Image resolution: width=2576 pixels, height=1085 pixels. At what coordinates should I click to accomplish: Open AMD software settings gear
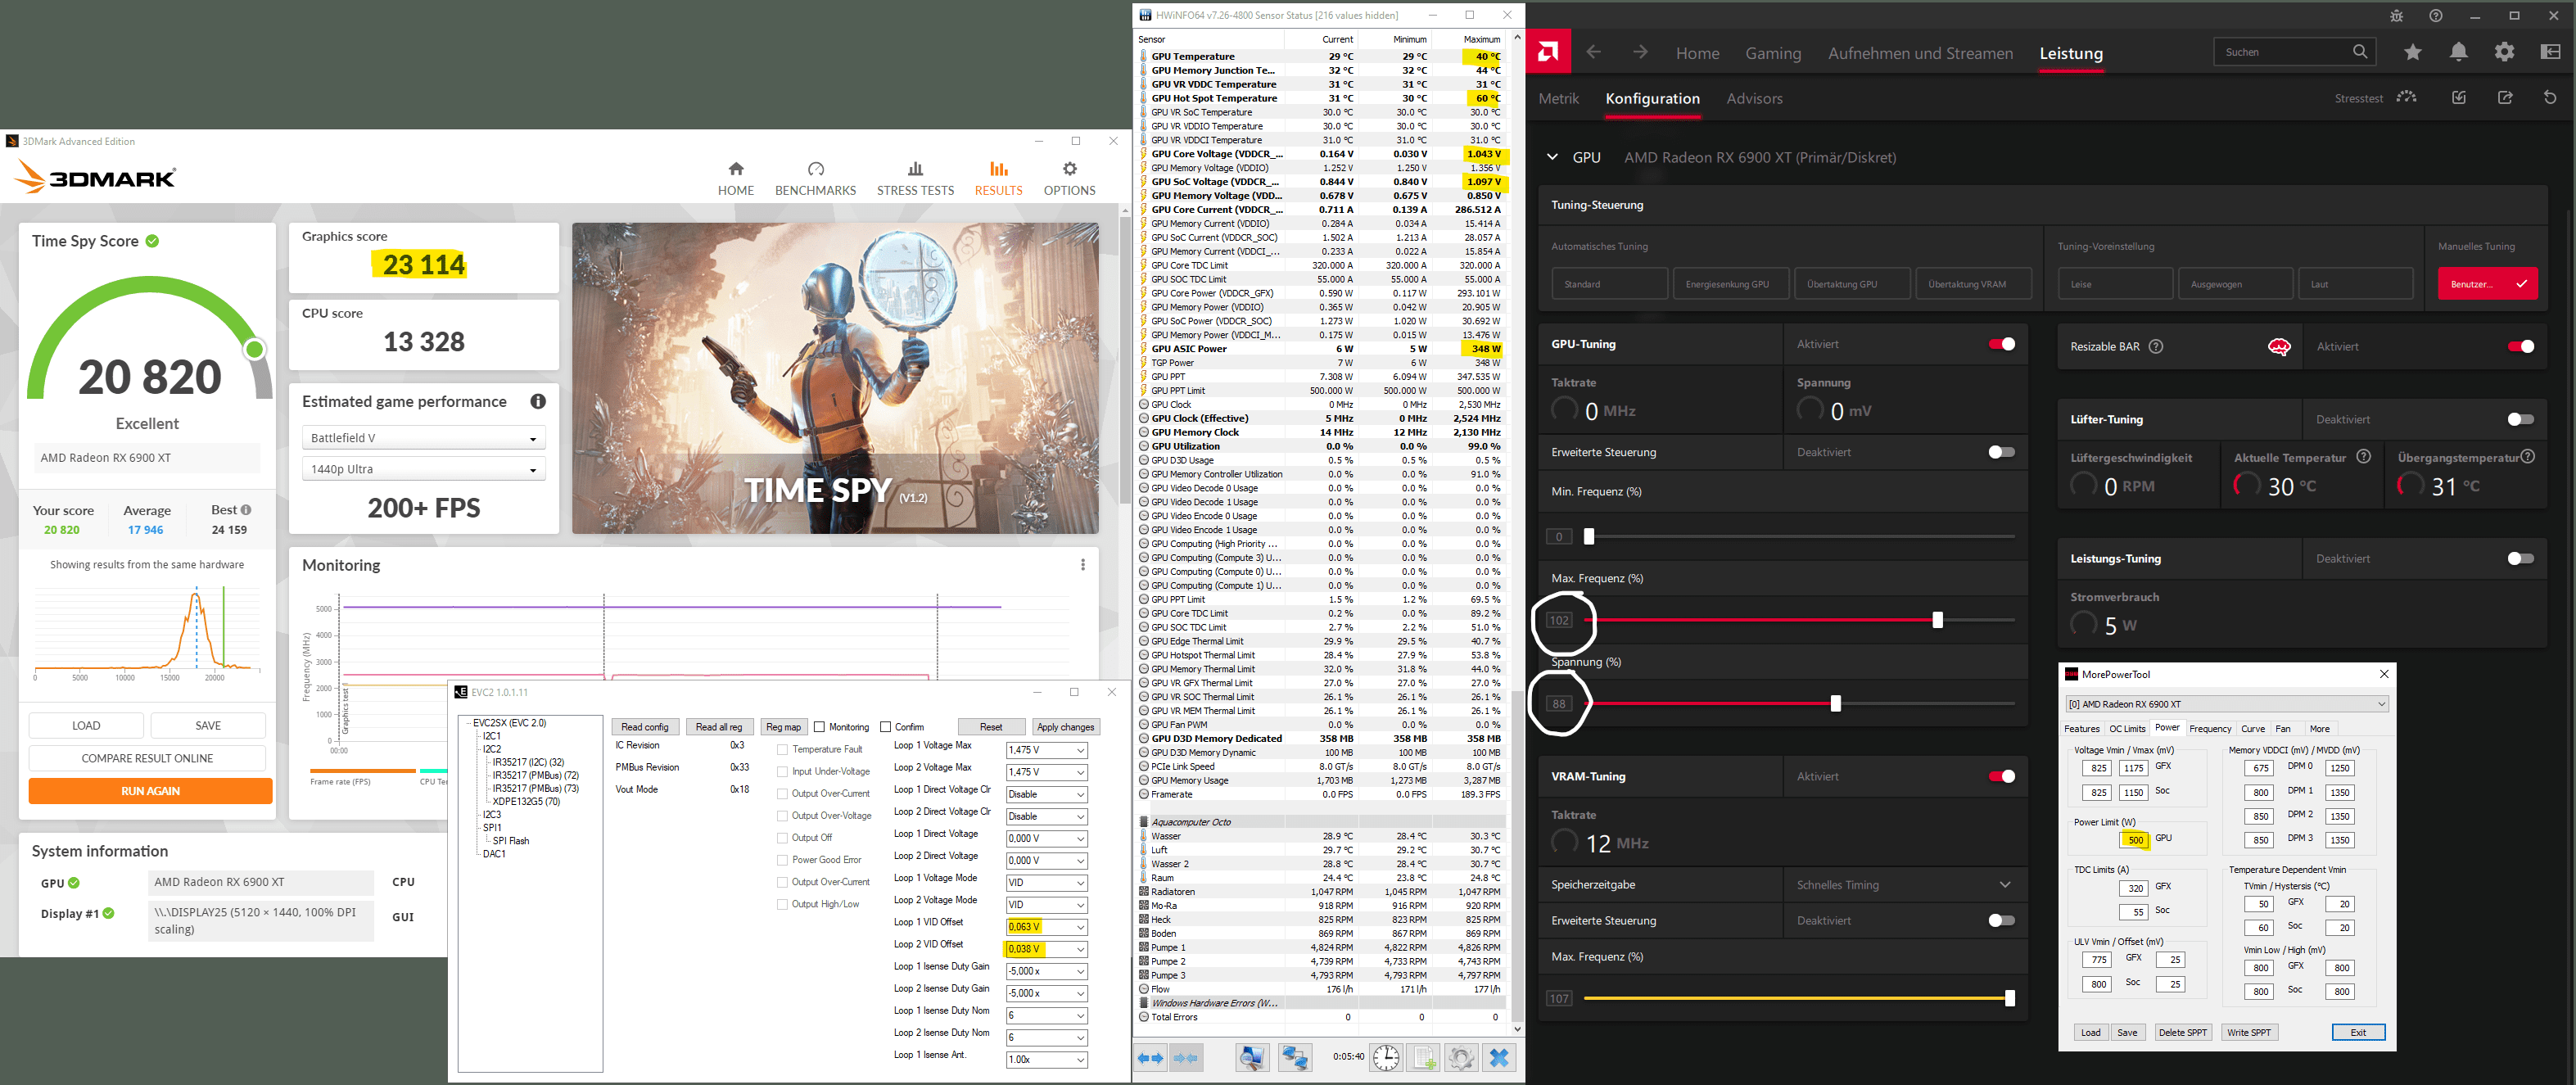pyautogui.click(x=2504, y=52)
